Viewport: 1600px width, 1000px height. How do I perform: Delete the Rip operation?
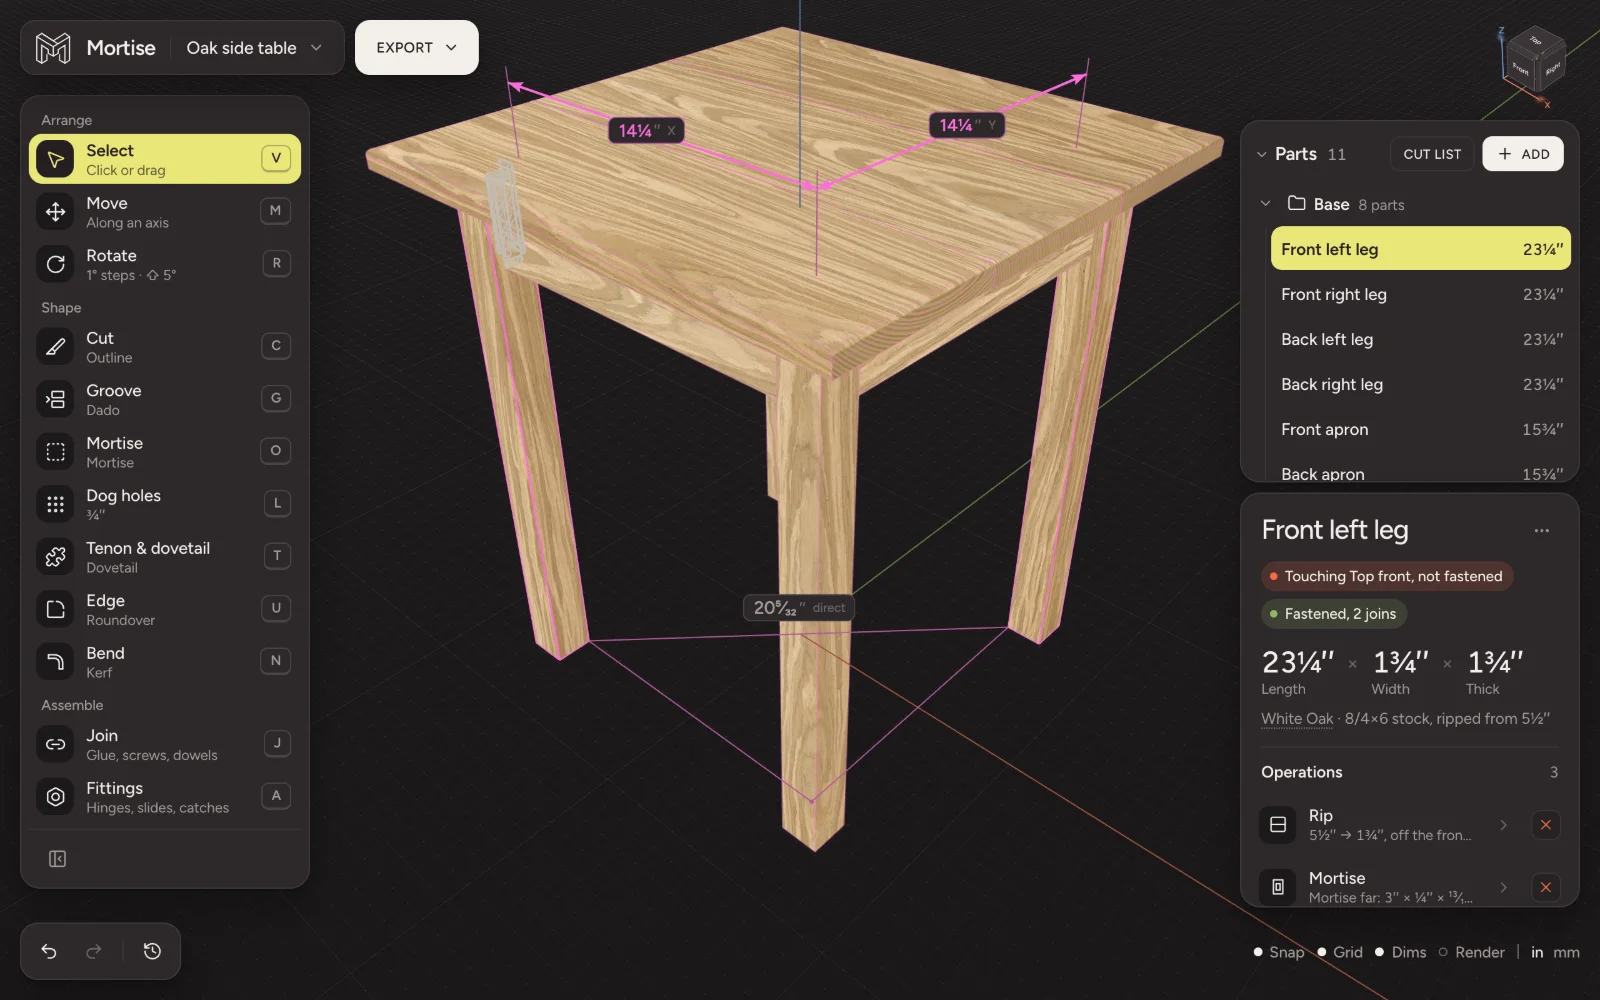click(1546, 825)
